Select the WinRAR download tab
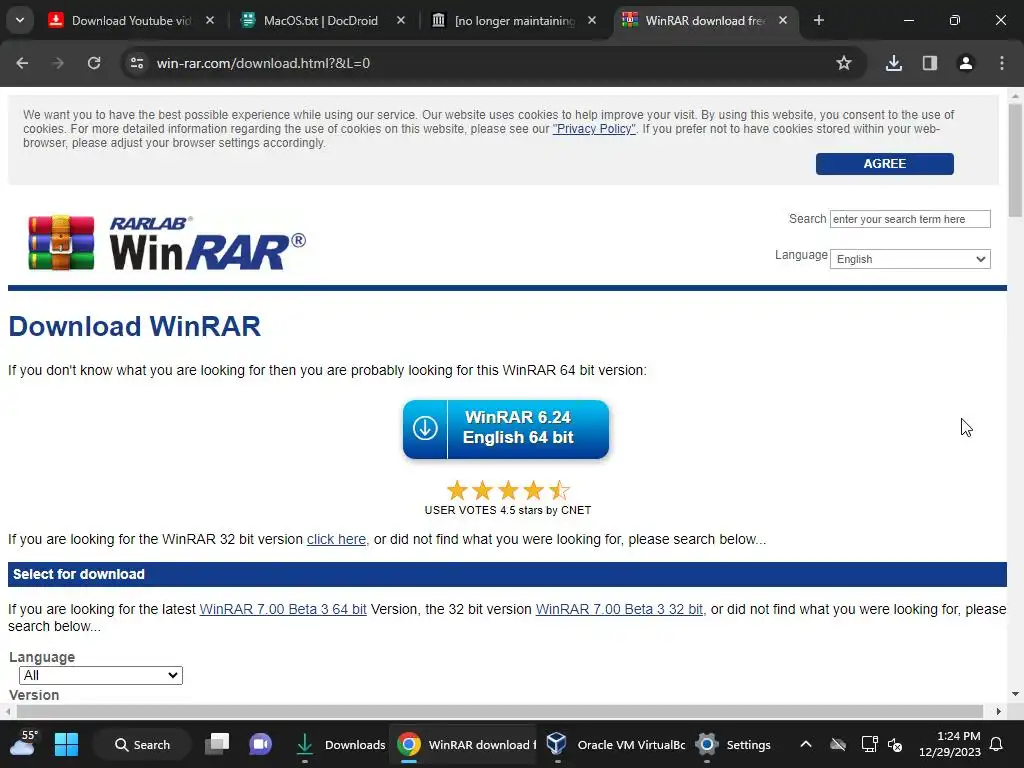Image resolution: width=1024 pixels, height=768 pixels. [x=705, y=21]
